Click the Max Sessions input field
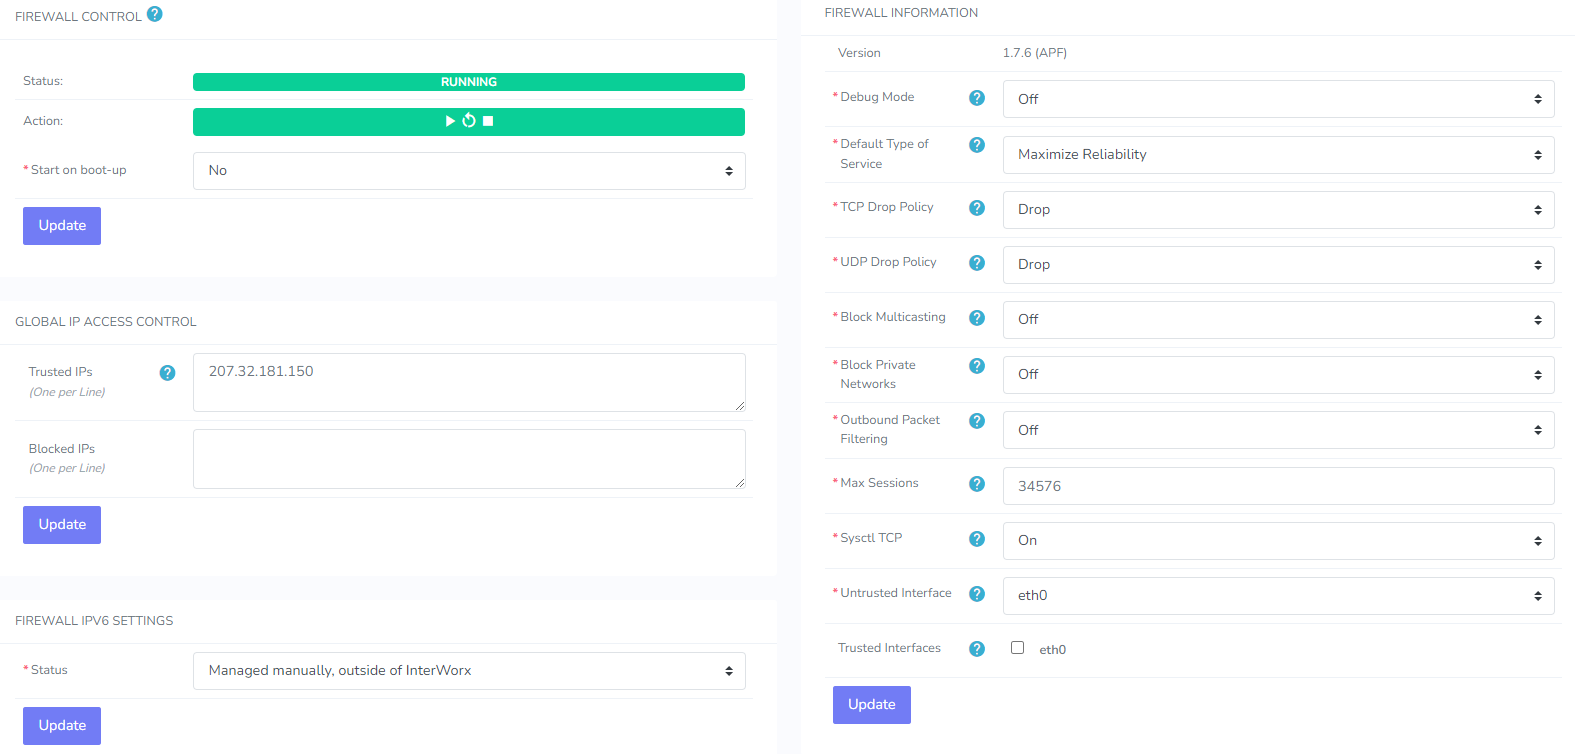Image resolution: width=1575 pixels, height=754 pixels. pyautogui.click(x=1278, y=486)
